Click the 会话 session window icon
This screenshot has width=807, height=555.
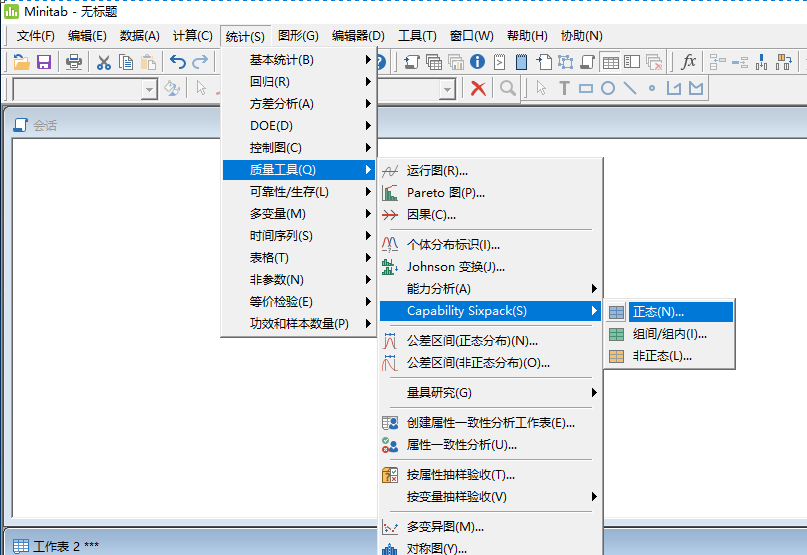click(x=21, y=125)
